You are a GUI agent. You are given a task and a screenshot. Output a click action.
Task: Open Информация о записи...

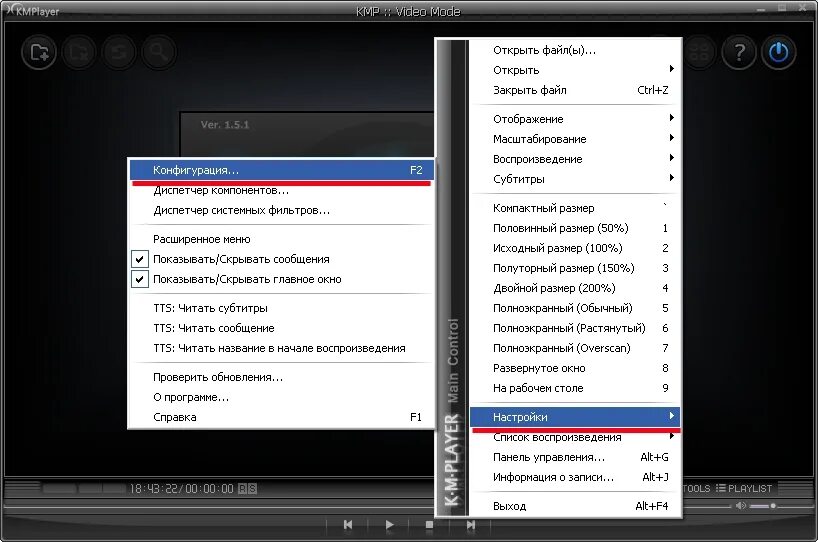tap(575, 477)
